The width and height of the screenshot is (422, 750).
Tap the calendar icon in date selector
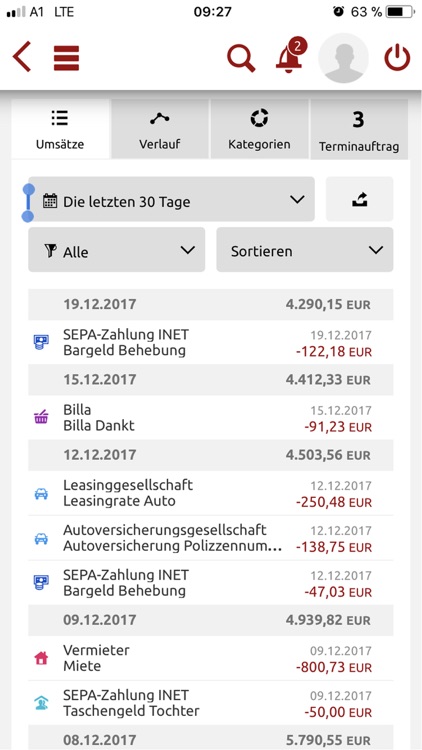(x=50, y=200)
